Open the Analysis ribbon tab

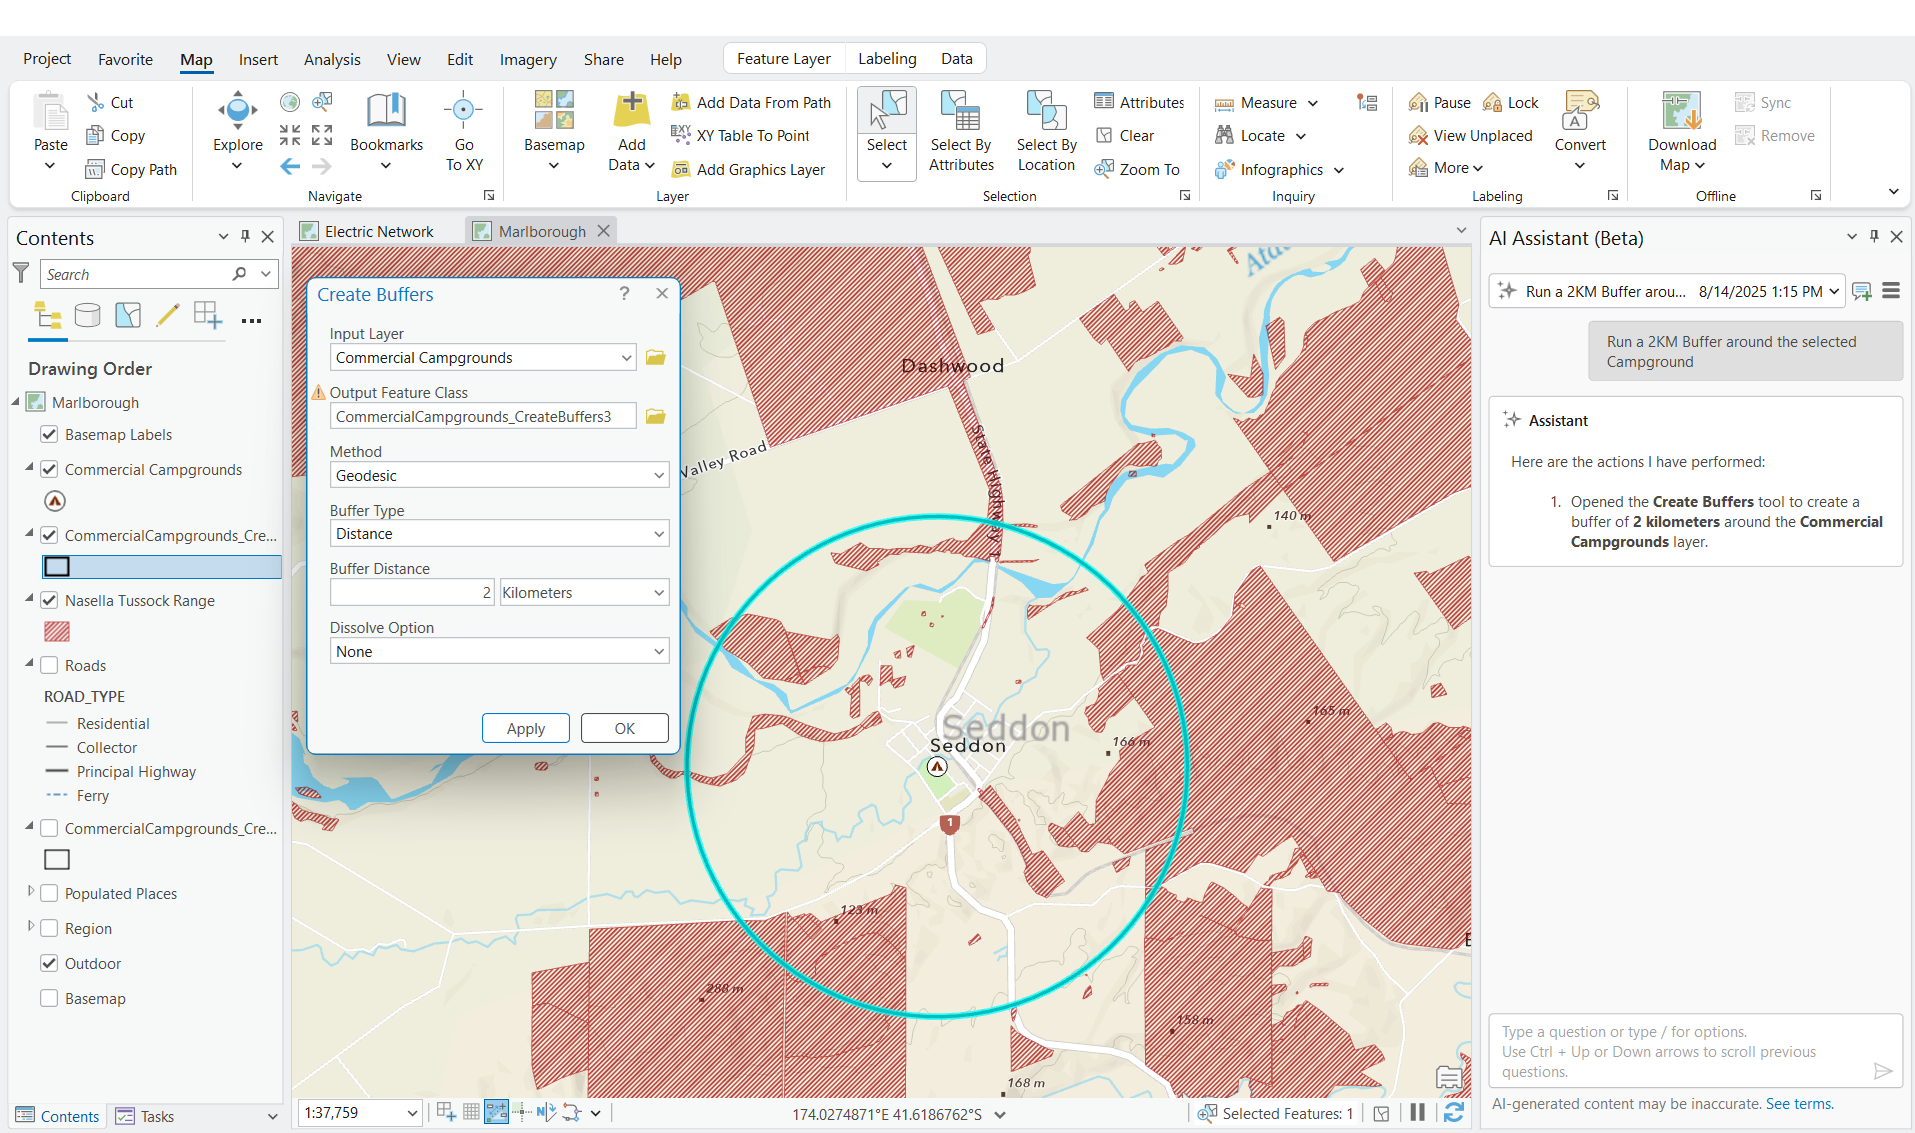tap(331, 59)
